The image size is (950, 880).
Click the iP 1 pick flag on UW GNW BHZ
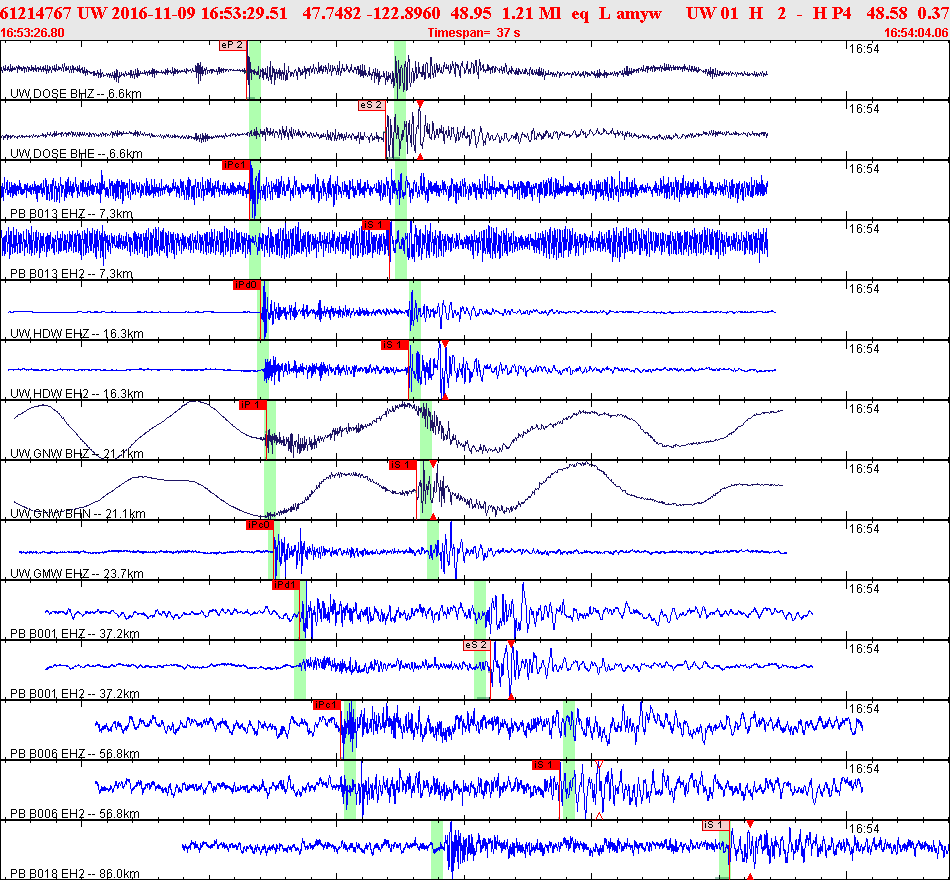coord(252,405)
